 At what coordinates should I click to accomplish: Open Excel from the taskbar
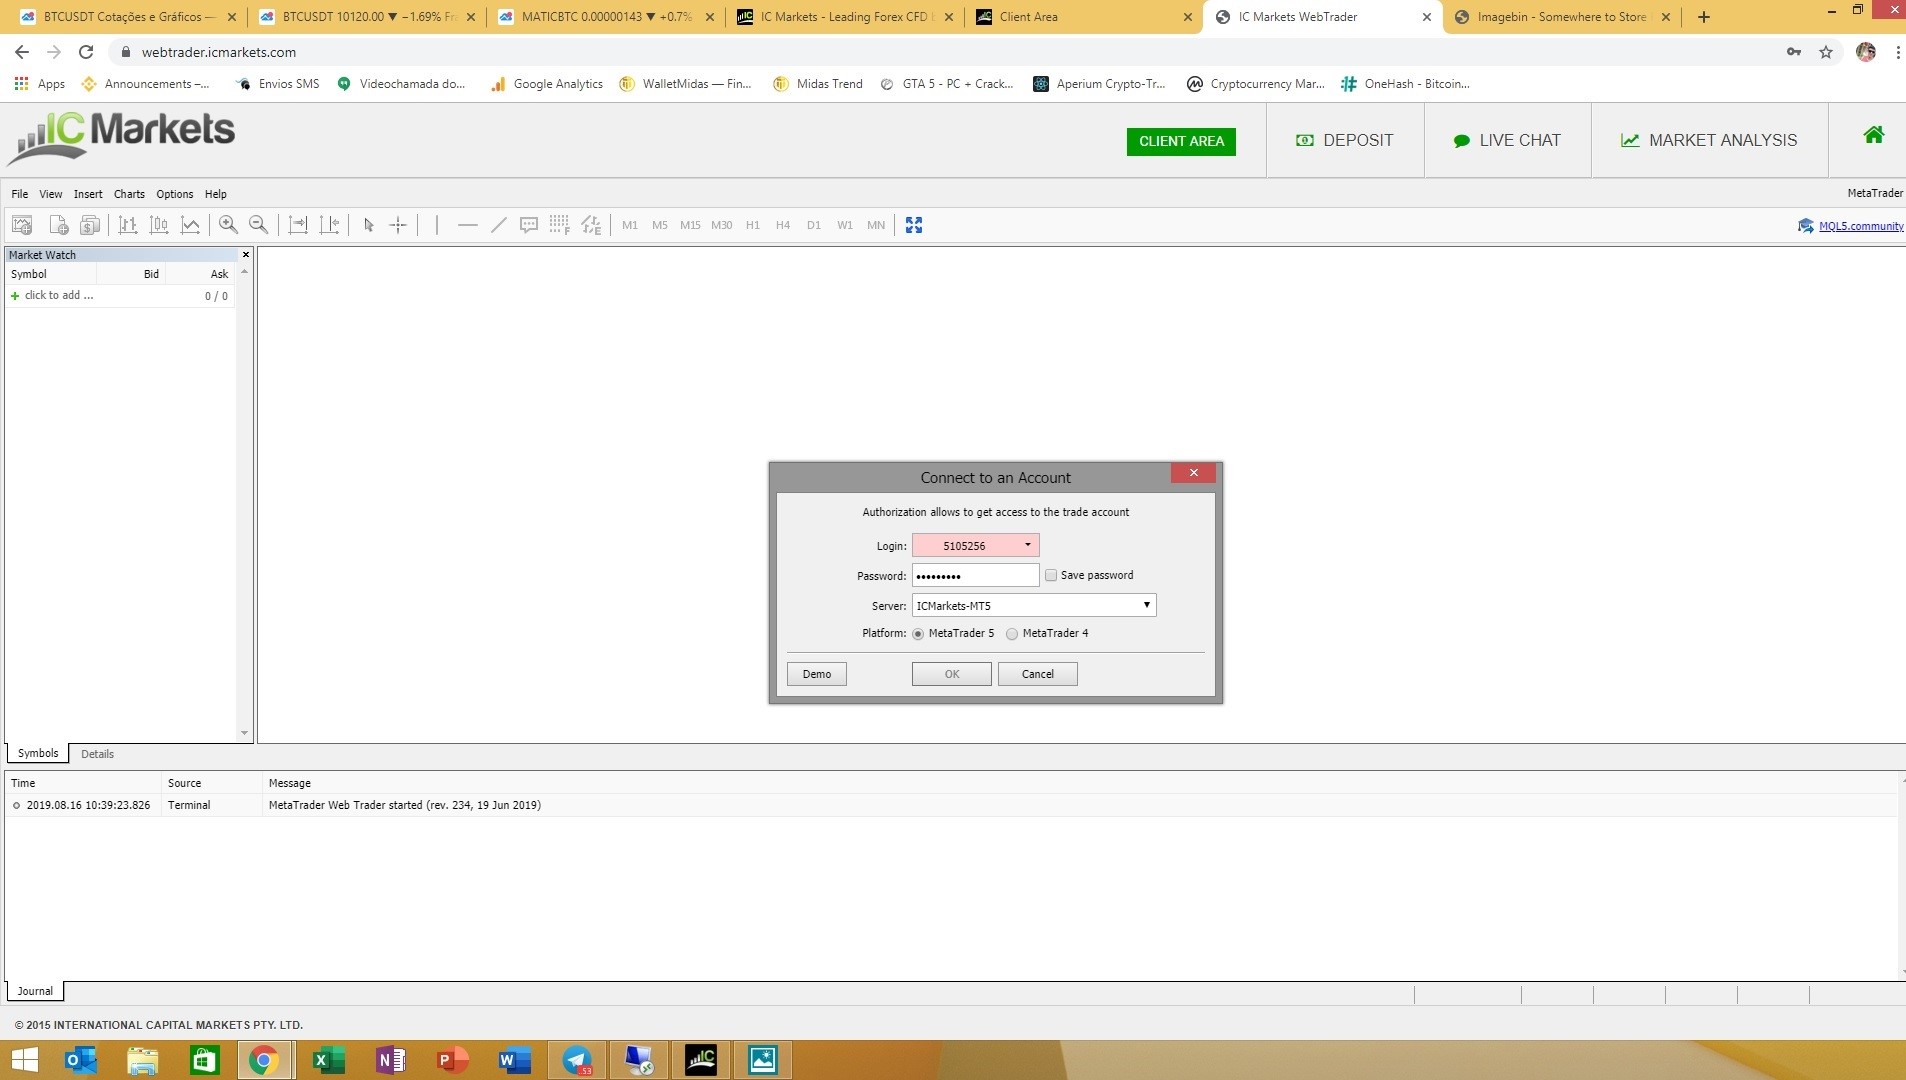pos(328,1060)
